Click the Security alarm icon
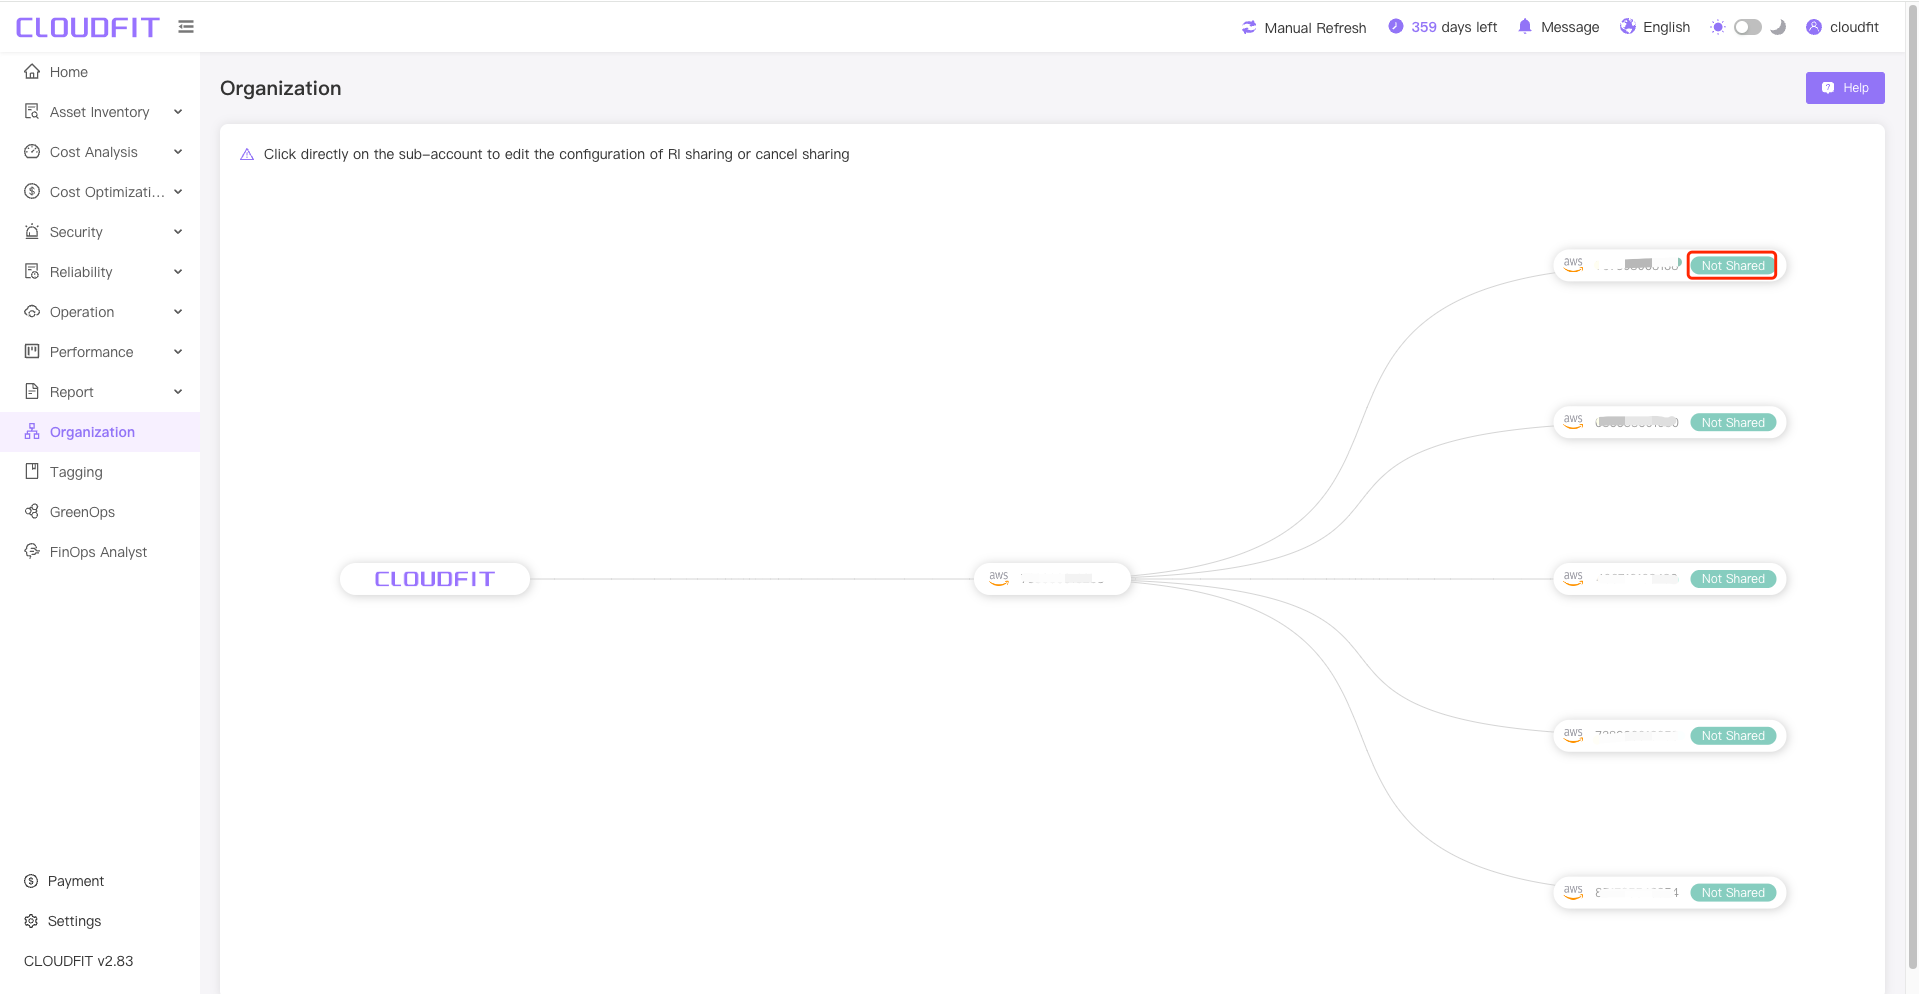Screen dimensions: 1919x994 32,232
